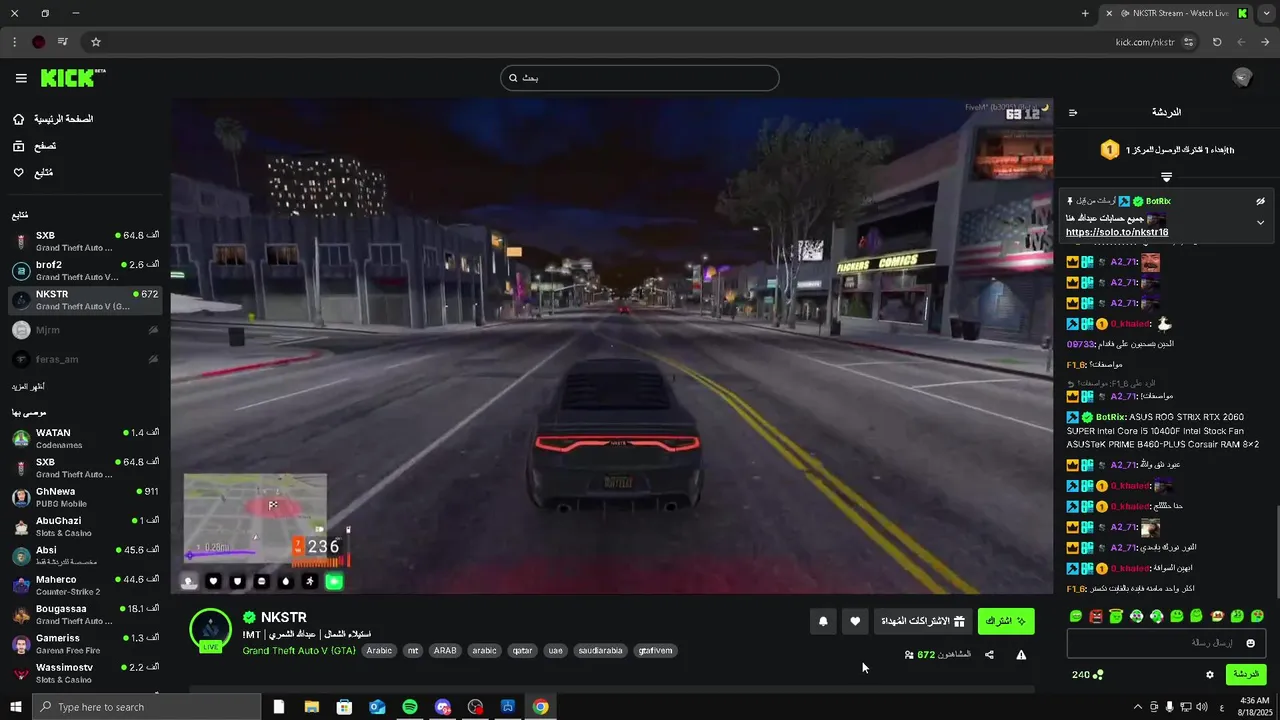Viewport: 1280px width, 720px height.
Task: Show hidden system tray icons
Action: (1137, 707)
